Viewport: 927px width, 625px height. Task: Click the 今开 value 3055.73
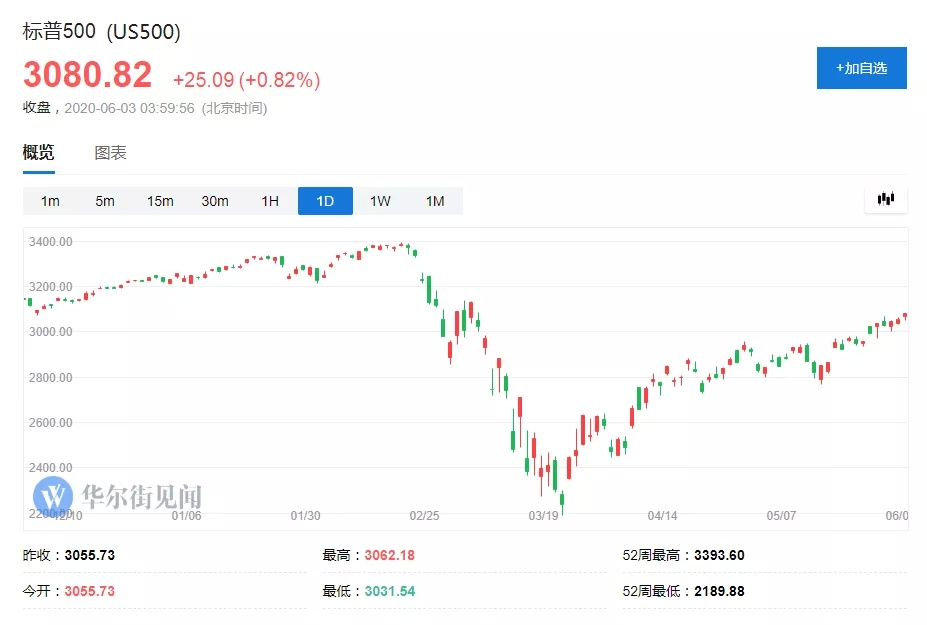90,591
